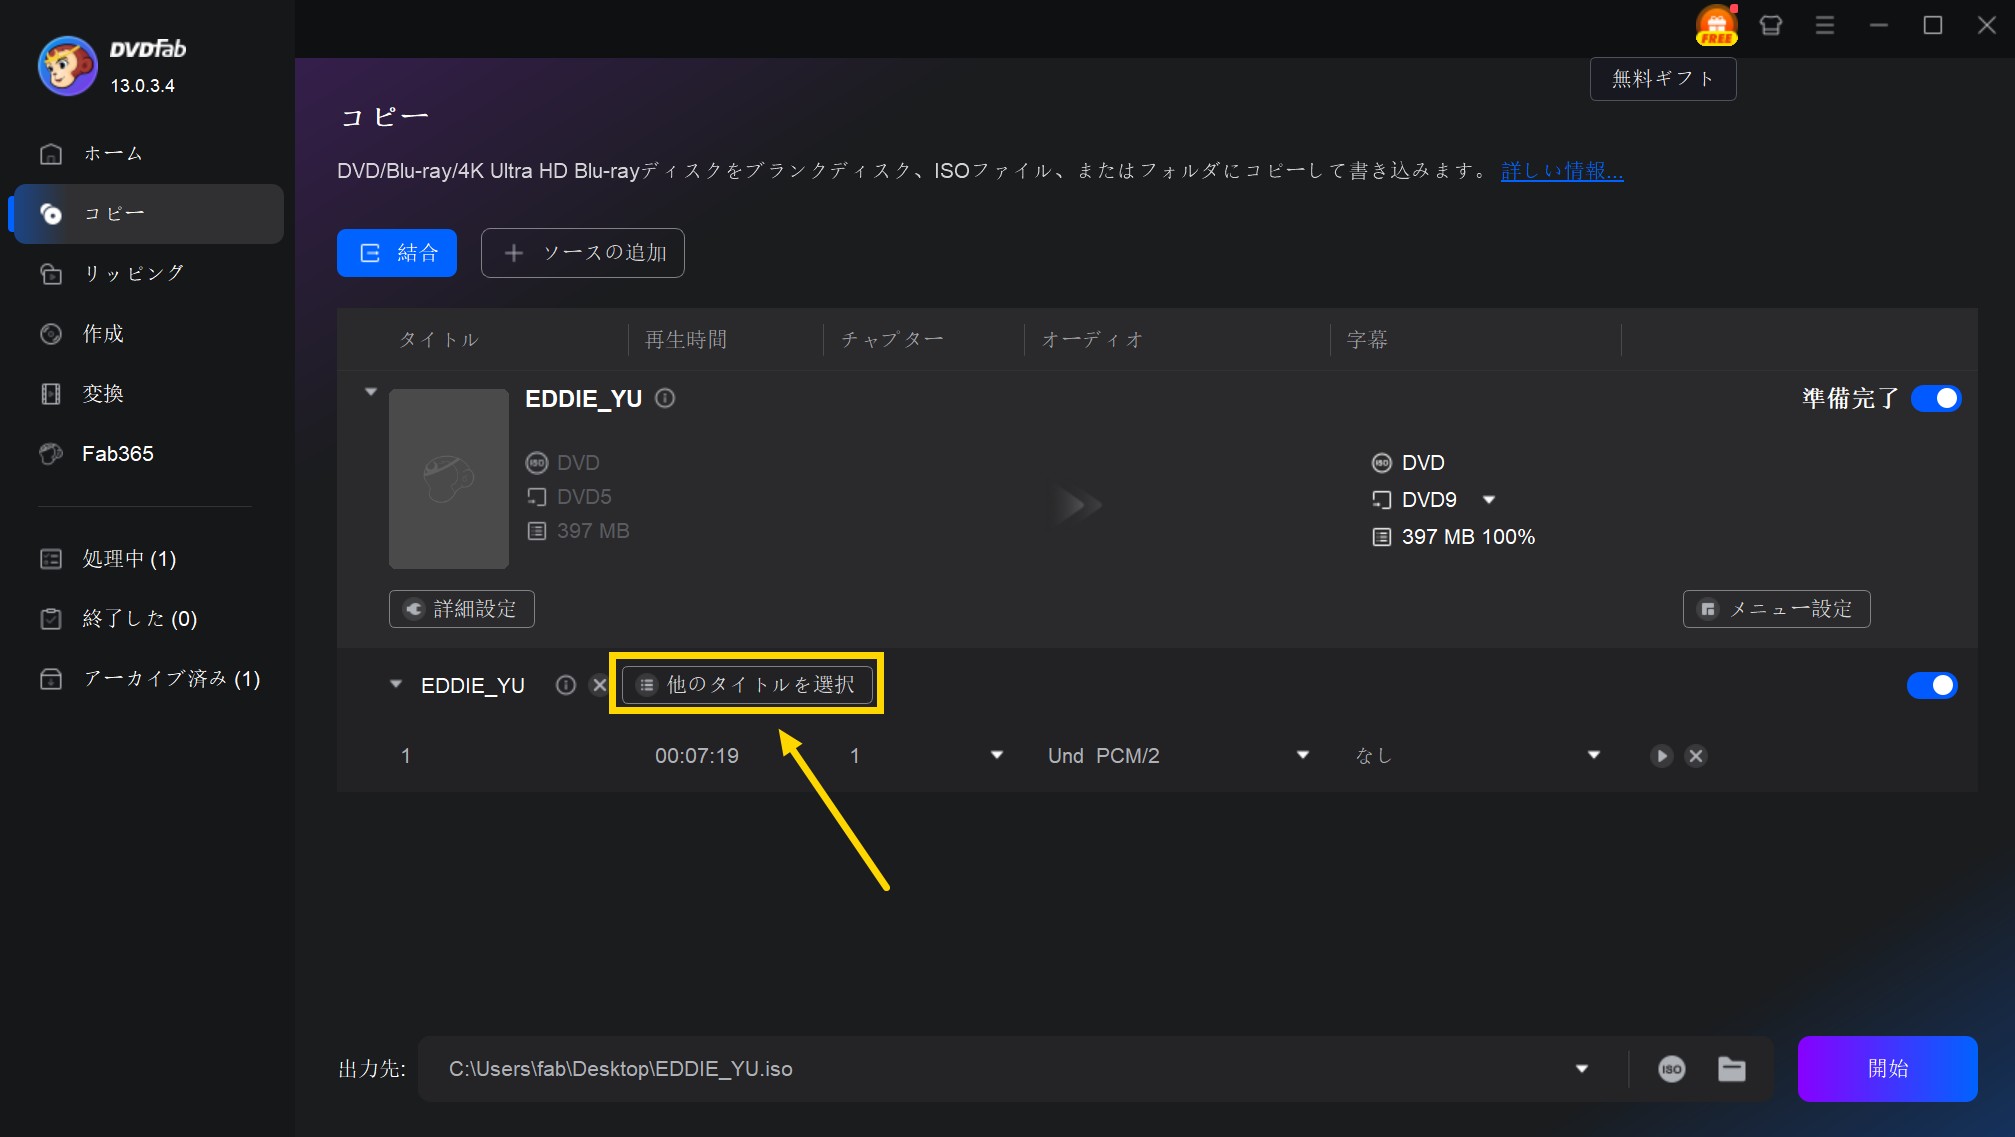Open the hamburger menu icon
The width and height of the screenshot is (2015, 1137).
[x=1825, y=25]
